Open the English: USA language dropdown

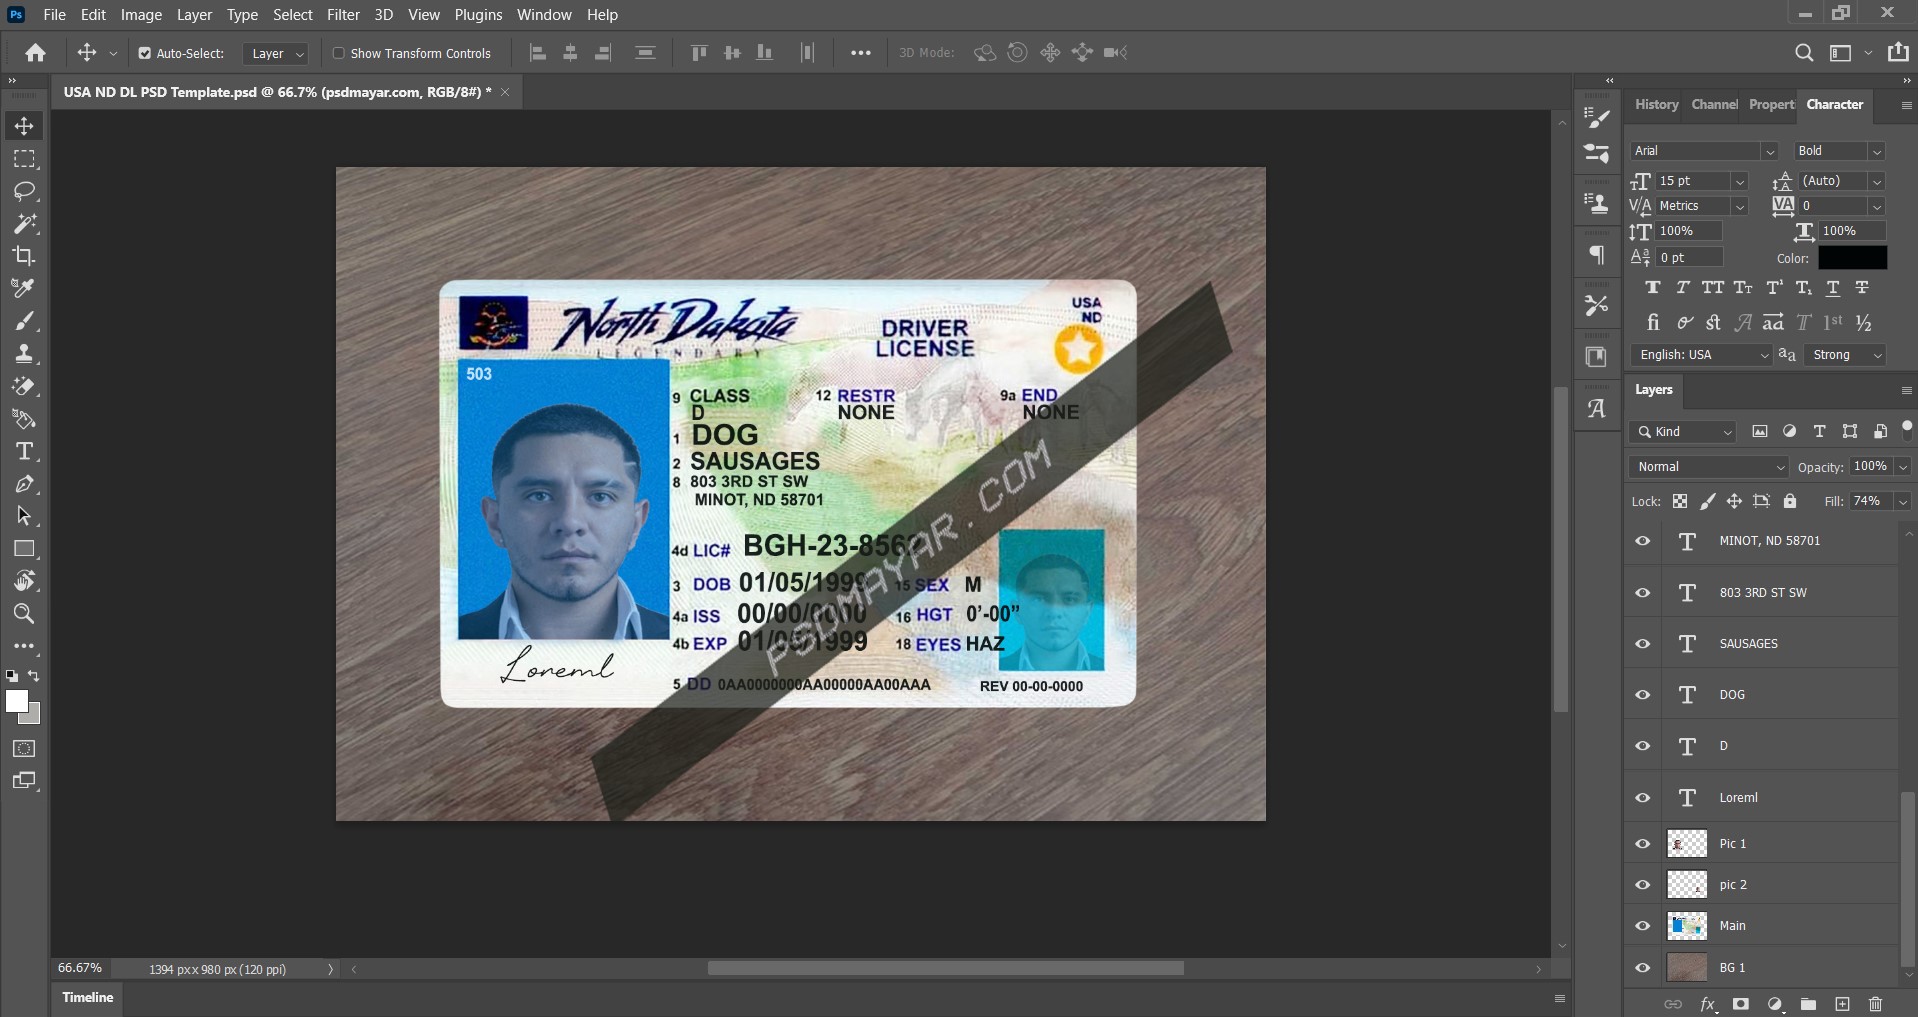(1701, 355)
